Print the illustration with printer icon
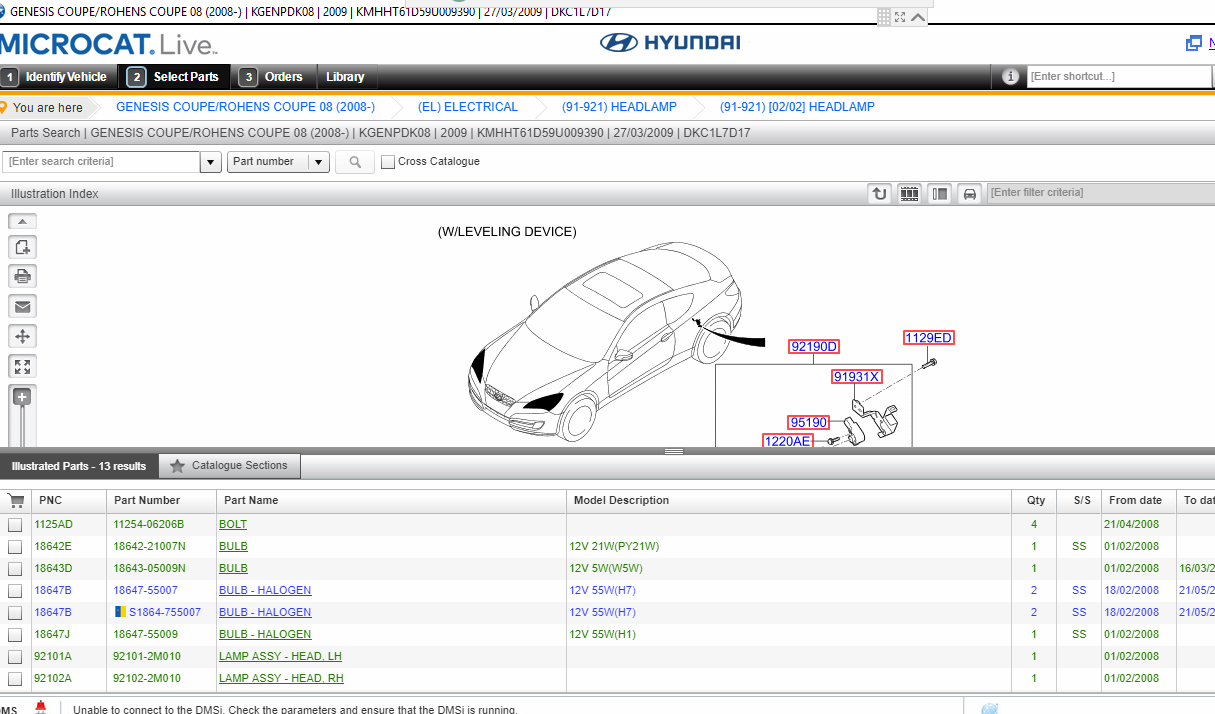 pyautogui.click(x=22, y=277)
